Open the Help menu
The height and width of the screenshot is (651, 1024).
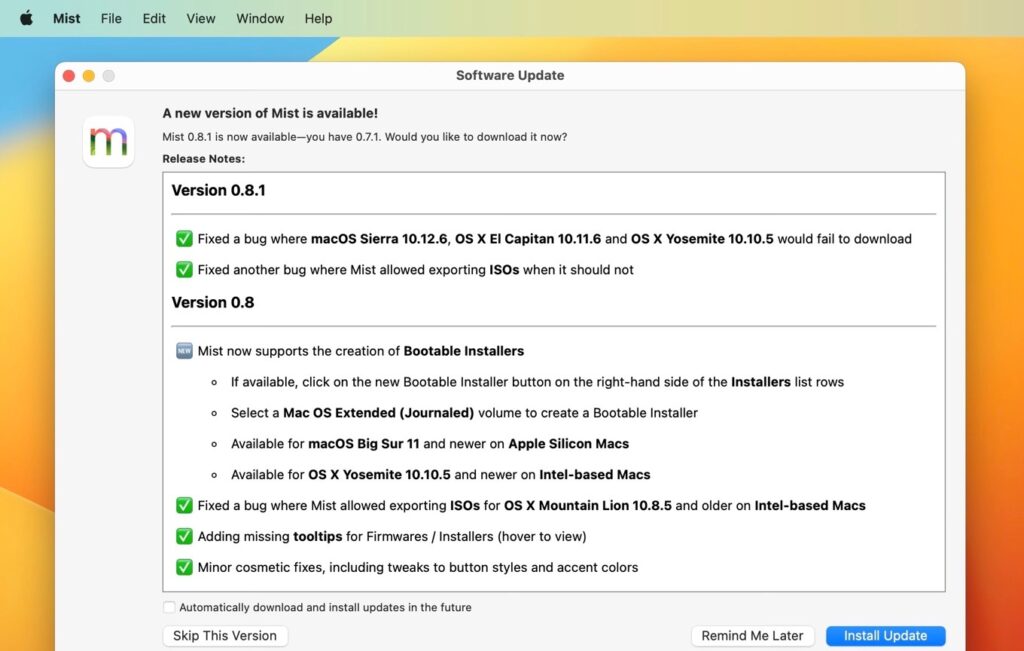click(x=318, y=17)
